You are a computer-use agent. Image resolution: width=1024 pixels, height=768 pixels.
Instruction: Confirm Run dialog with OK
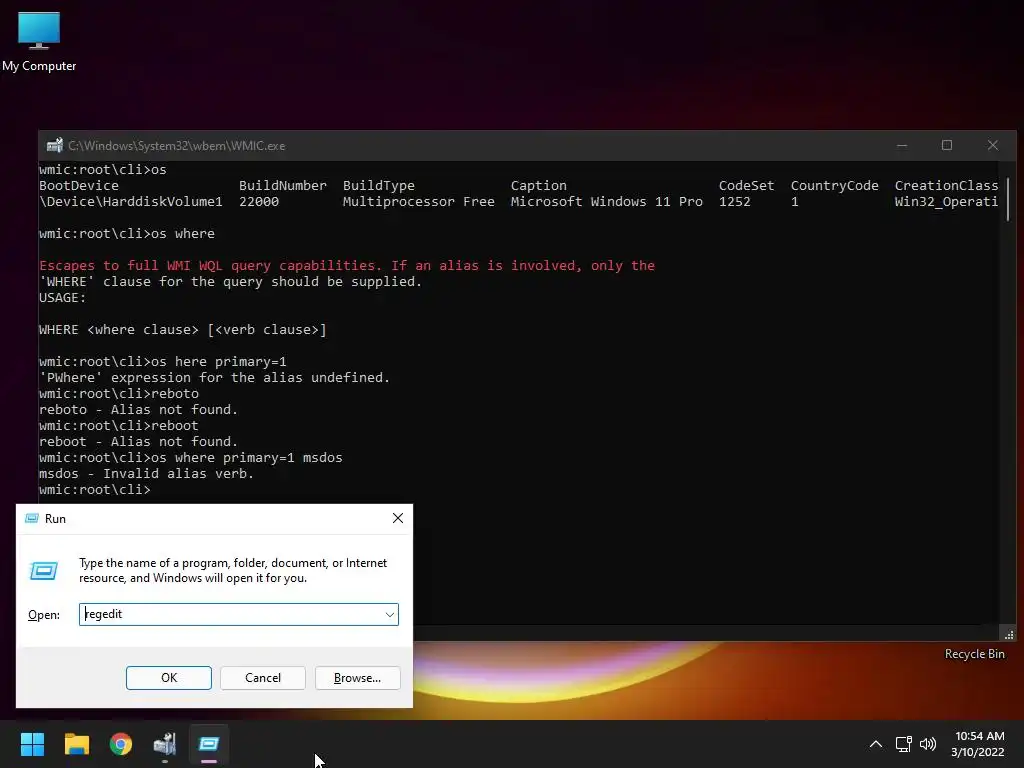point(168,678)
